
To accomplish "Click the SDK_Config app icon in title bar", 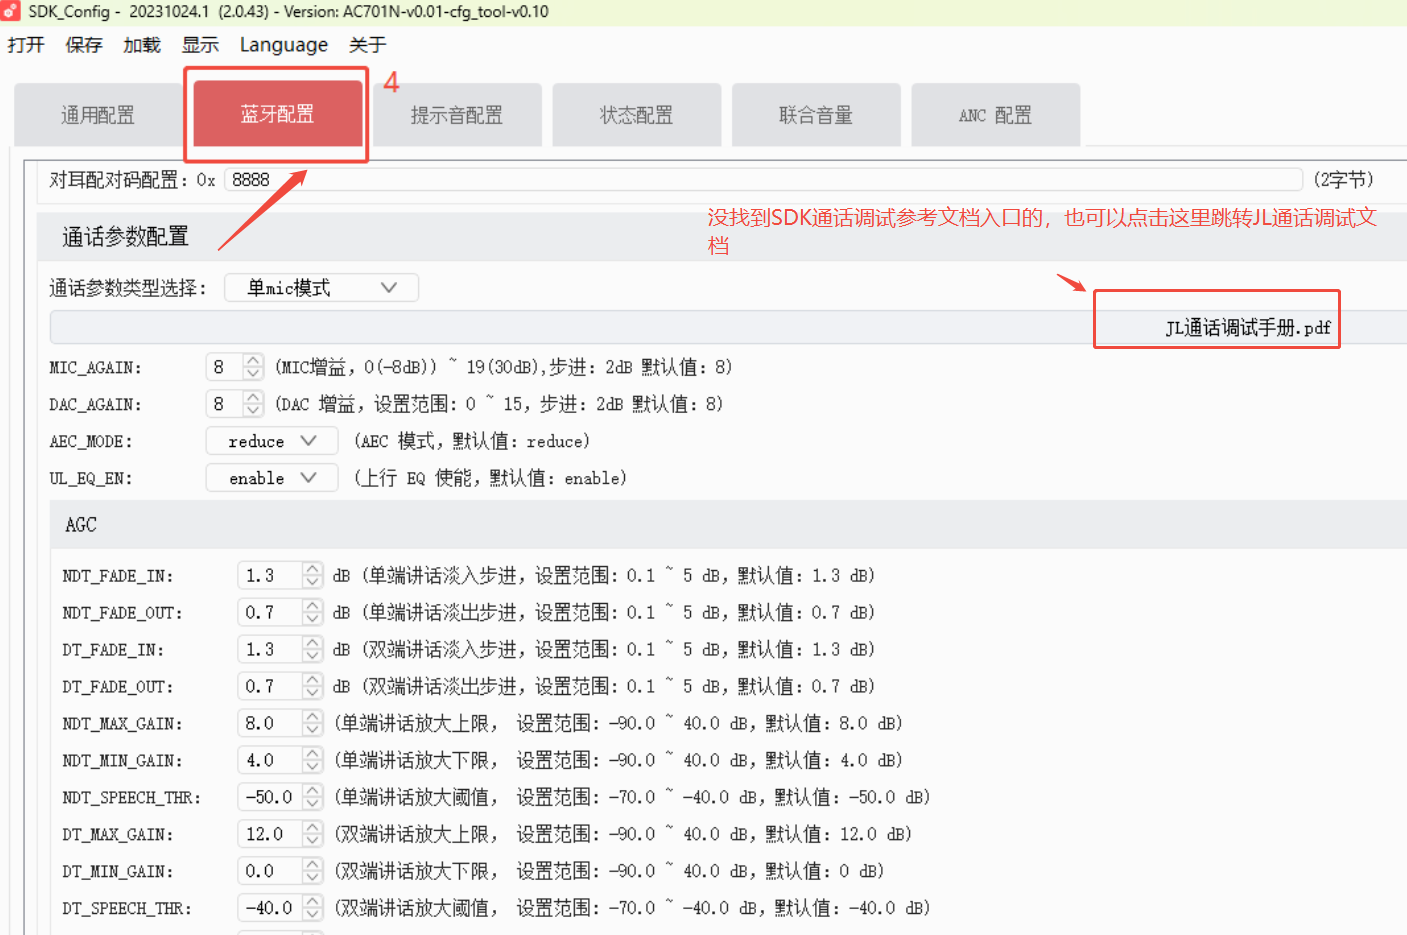I will 10,11.
